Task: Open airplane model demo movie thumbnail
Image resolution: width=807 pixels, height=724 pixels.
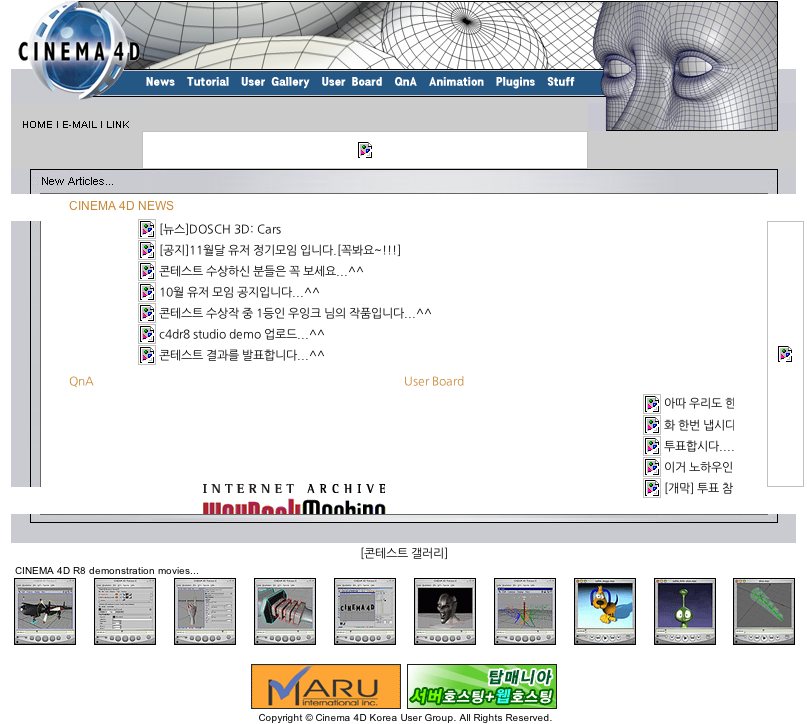Action: [45, 611]
